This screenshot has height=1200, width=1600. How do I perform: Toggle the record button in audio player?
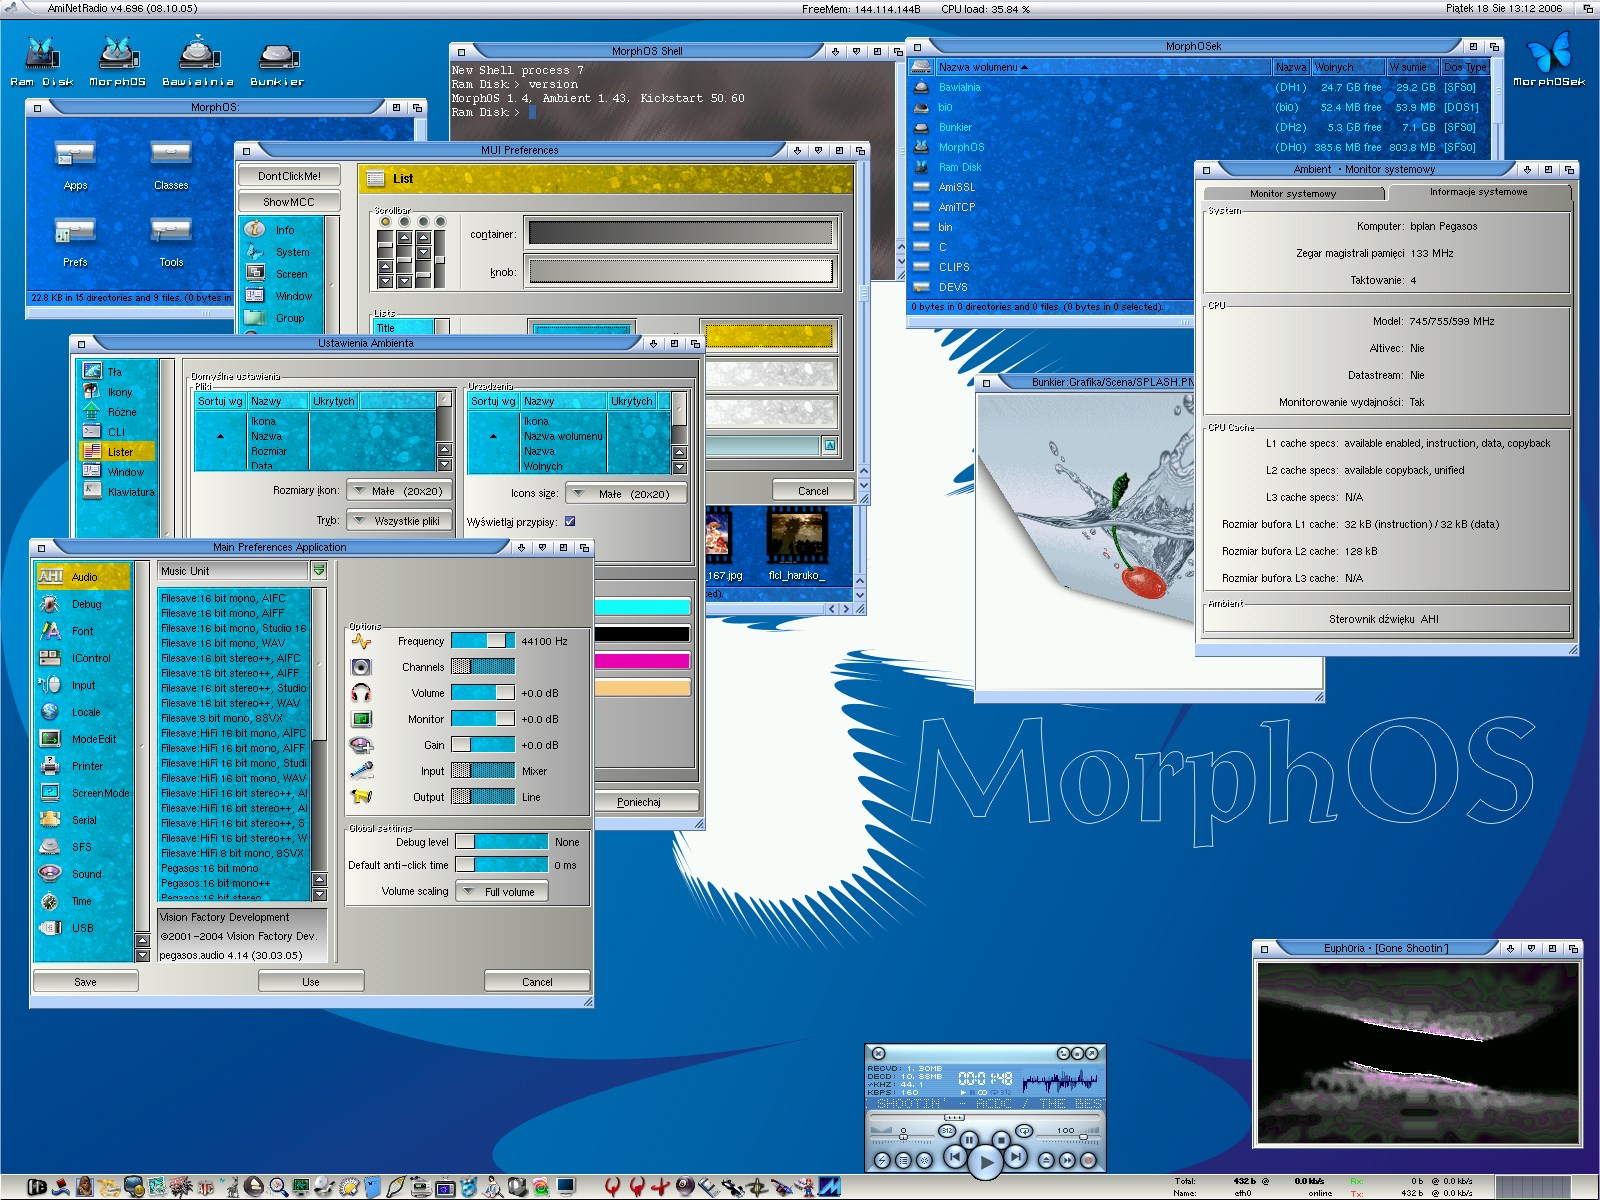click(x=1088, y=1160)
